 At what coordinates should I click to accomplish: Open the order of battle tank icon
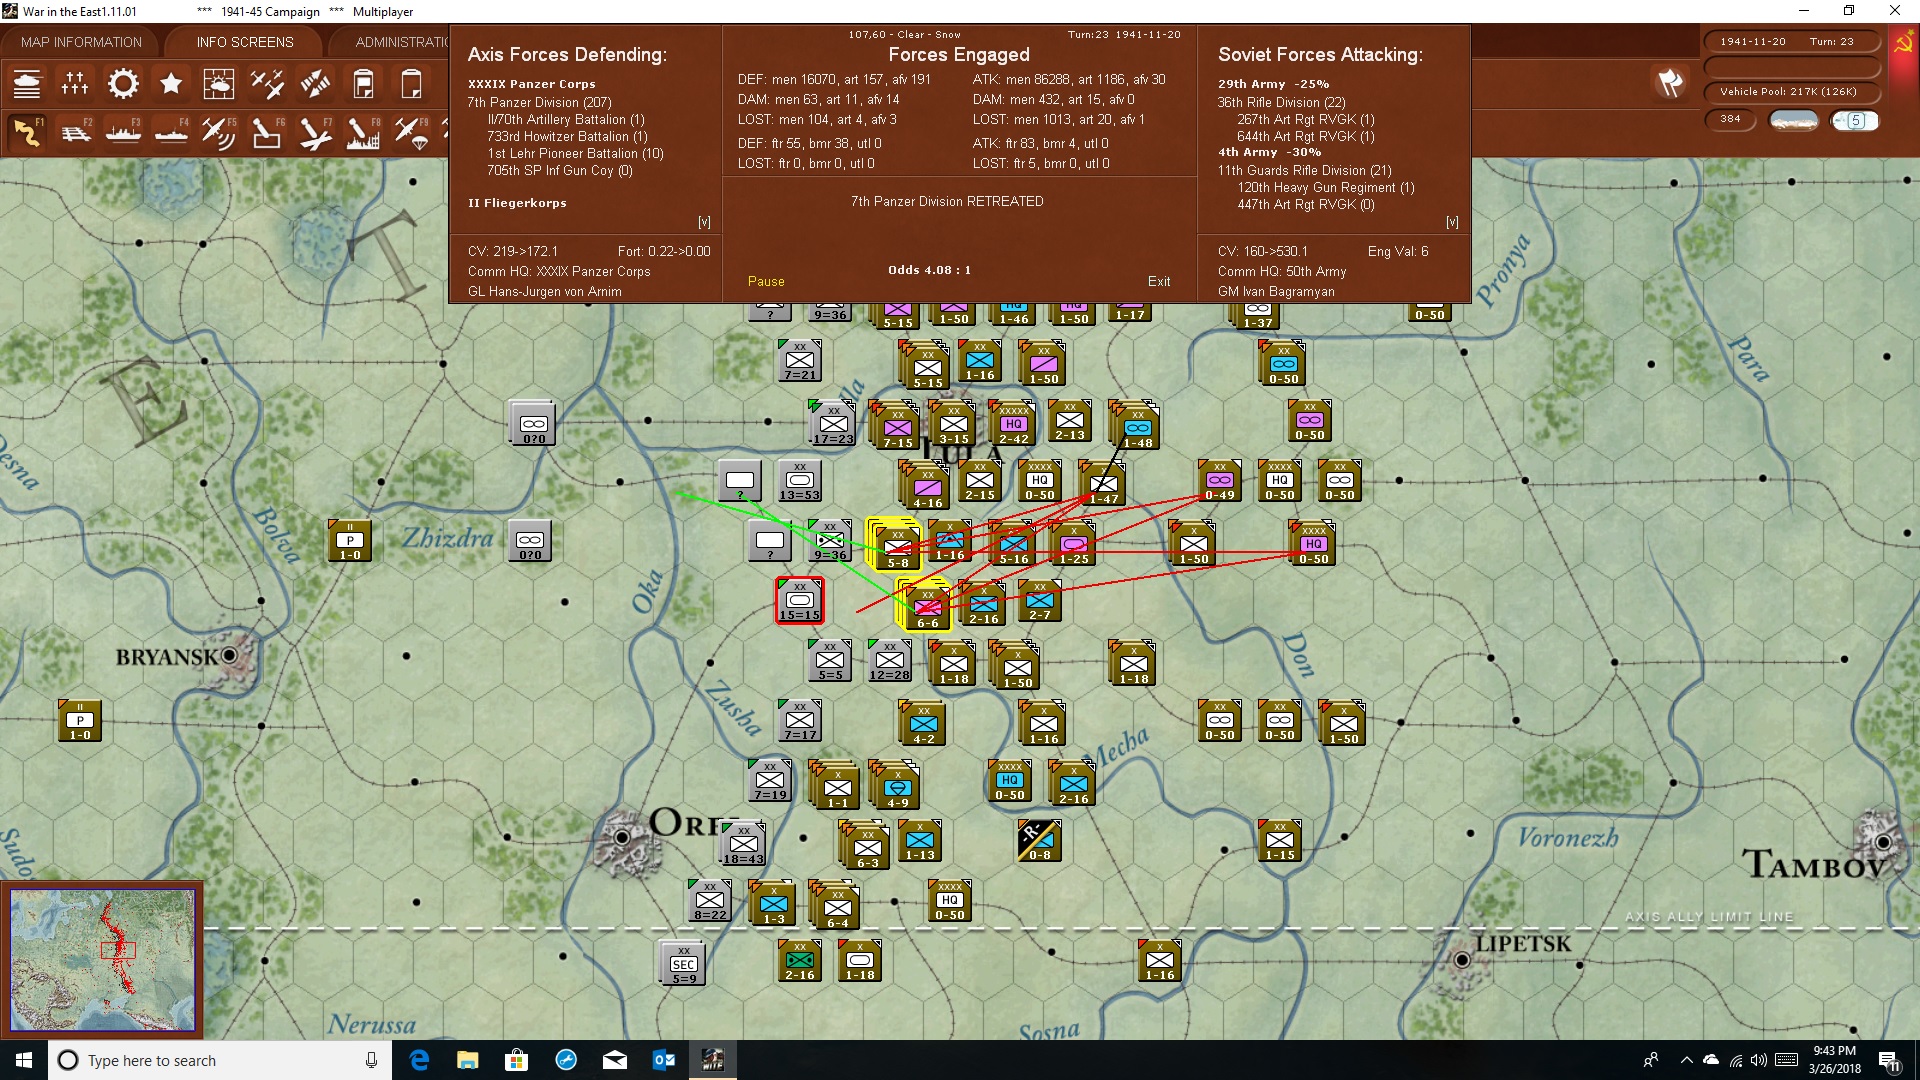[27, 84]
